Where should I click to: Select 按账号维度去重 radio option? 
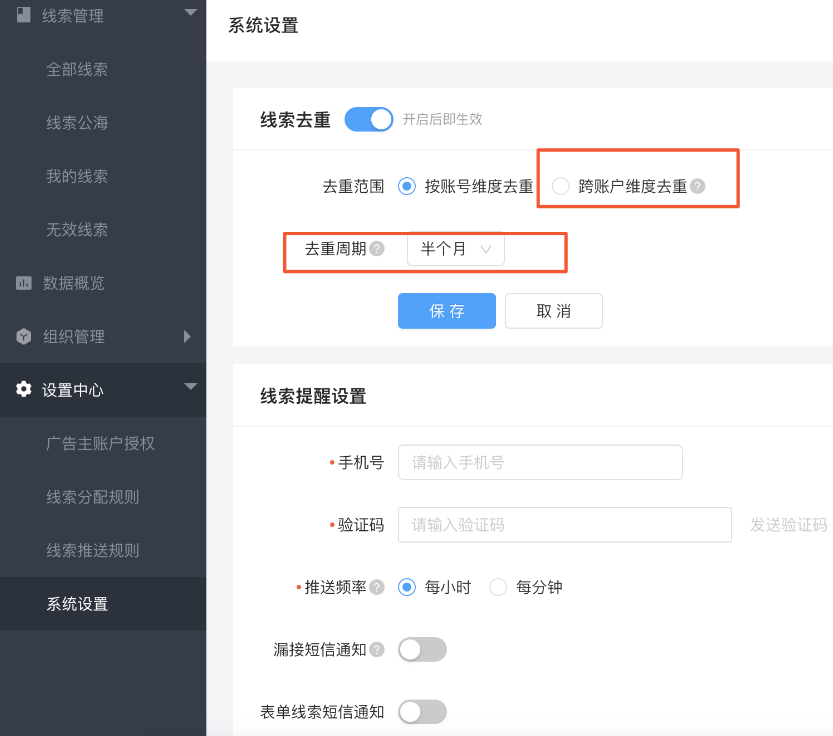tap(407, 186)
